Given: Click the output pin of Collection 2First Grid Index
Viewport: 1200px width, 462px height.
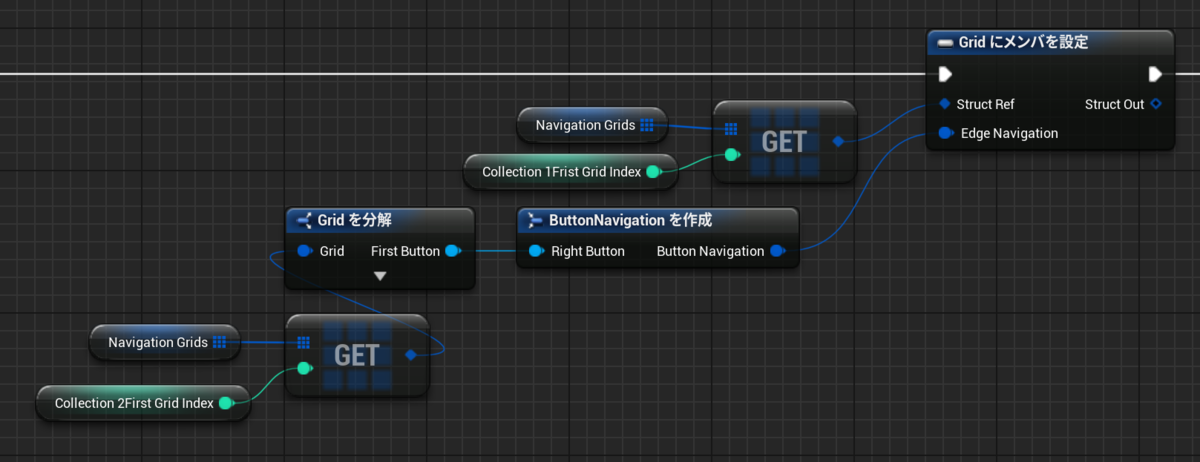Looking at the screenshot, I should [226, 403].
